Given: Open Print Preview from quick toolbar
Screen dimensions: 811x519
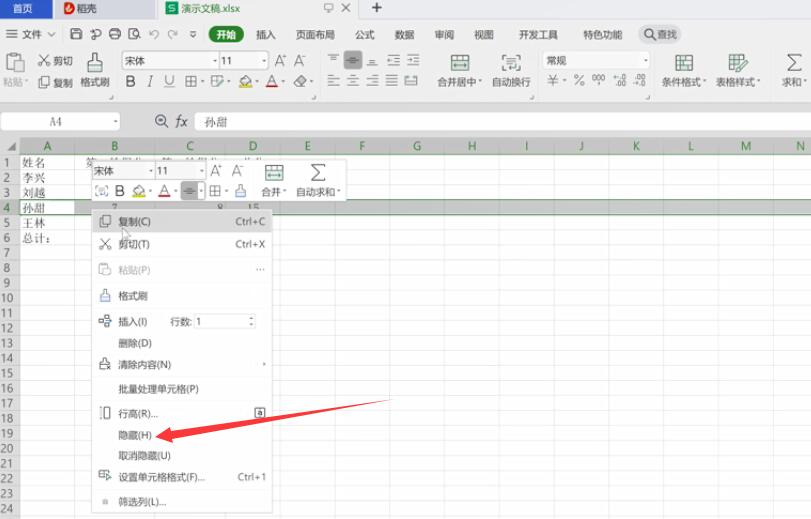Looking at the screenshot, I should [134, 34].
